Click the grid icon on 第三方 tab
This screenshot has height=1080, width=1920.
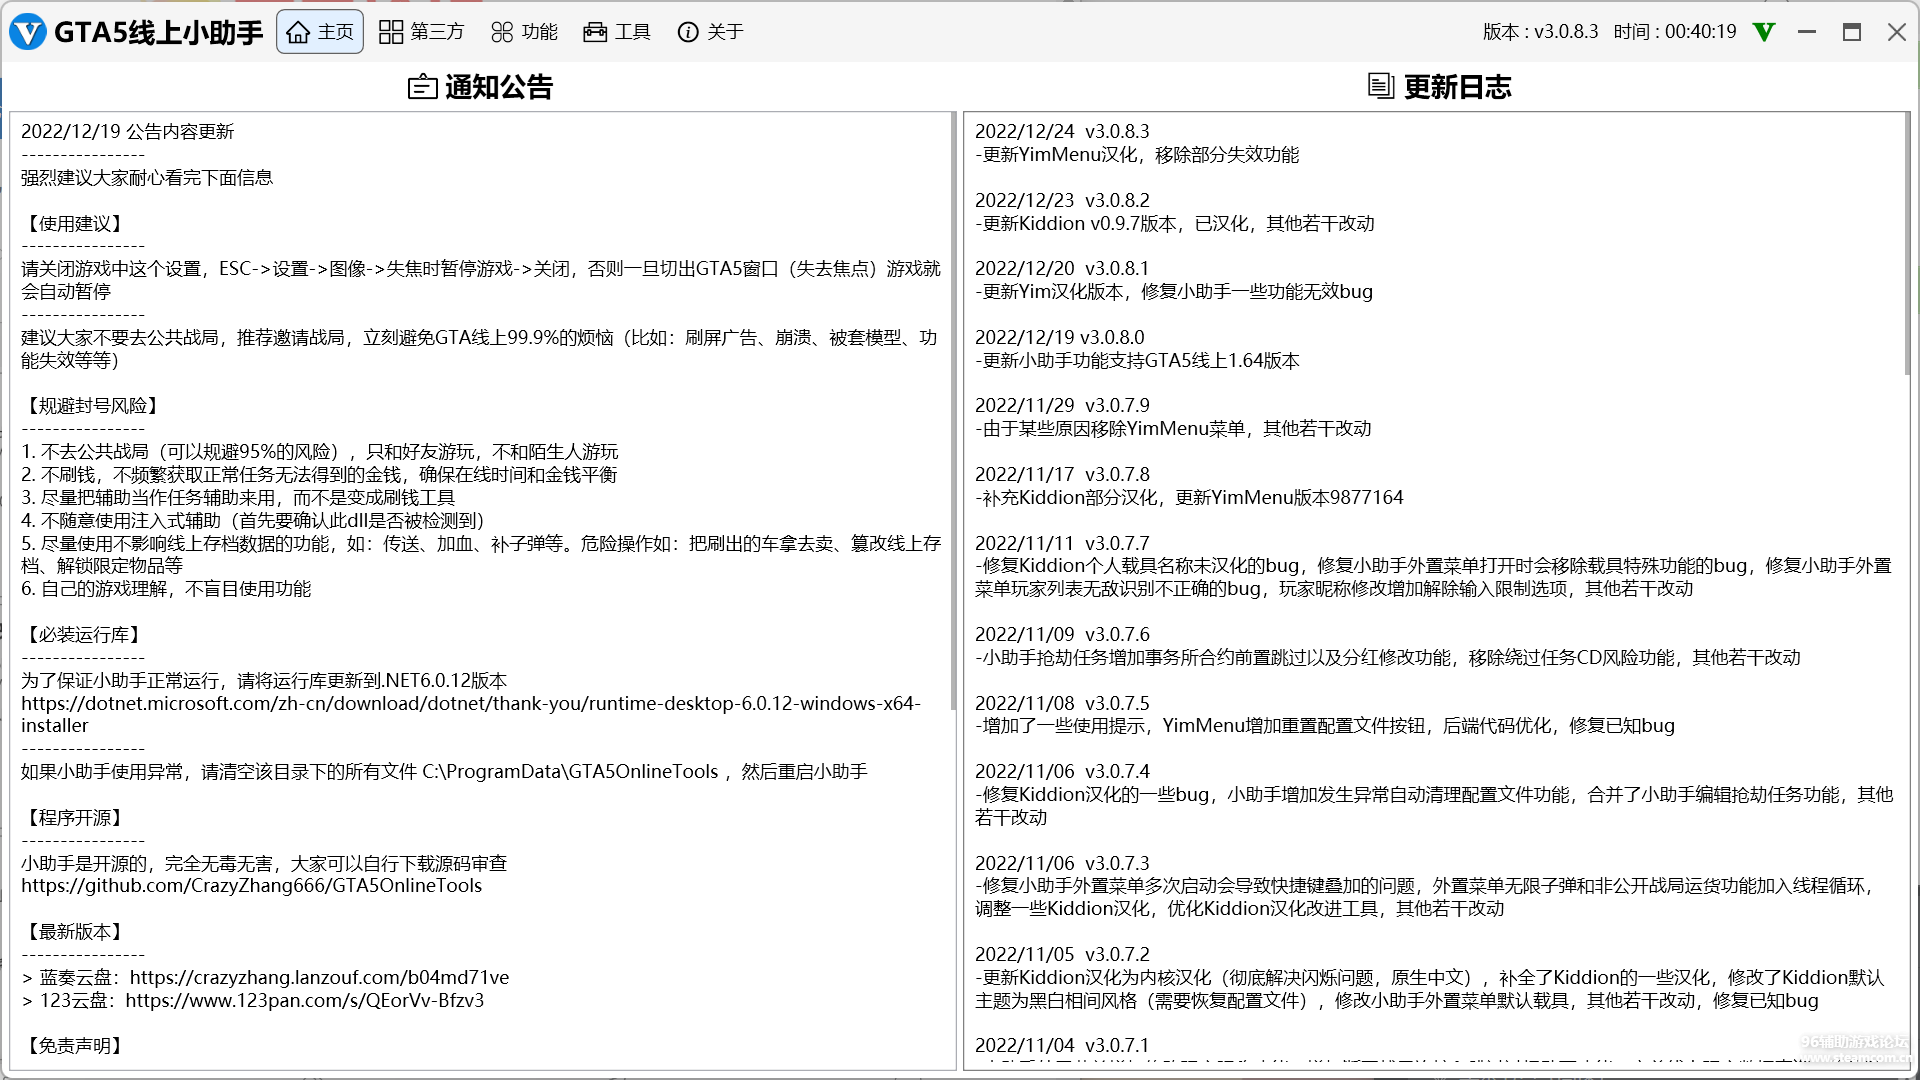pyautogui.click(x=391, y=32)
